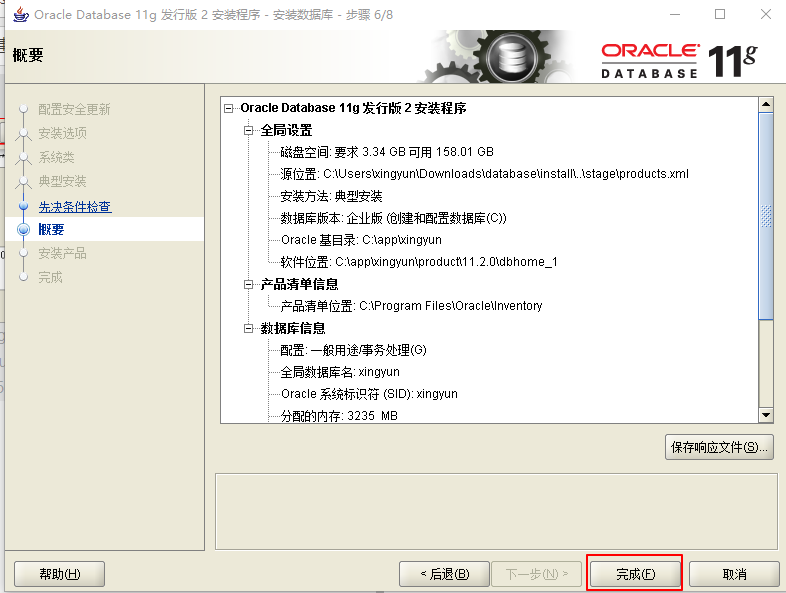Click the 先决条件检查 step bullet
Image resolution: width=786 pixels, height=593 pixels.
[23, 206]
